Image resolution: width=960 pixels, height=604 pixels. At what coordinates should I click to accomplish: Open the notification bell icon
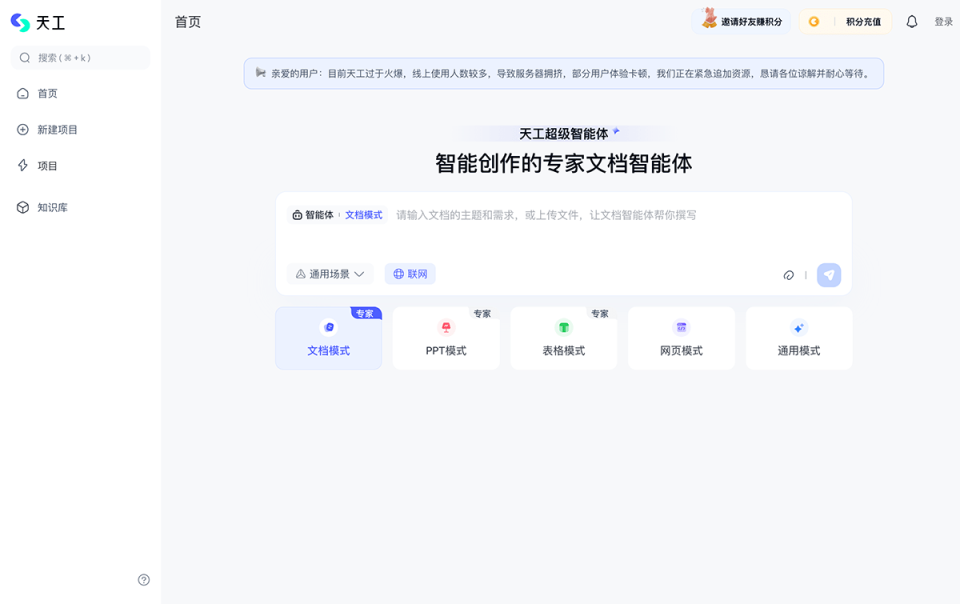[910, 20]
